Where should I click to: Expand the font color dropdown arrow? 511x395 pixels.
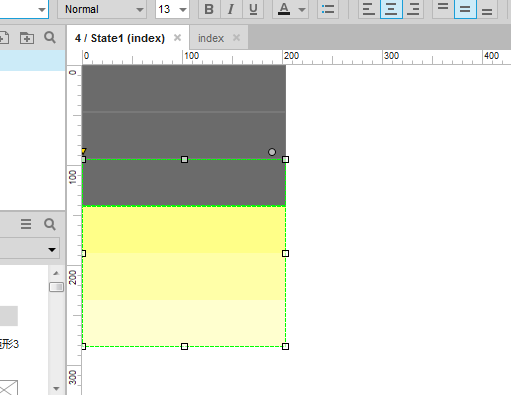(302, 9)
